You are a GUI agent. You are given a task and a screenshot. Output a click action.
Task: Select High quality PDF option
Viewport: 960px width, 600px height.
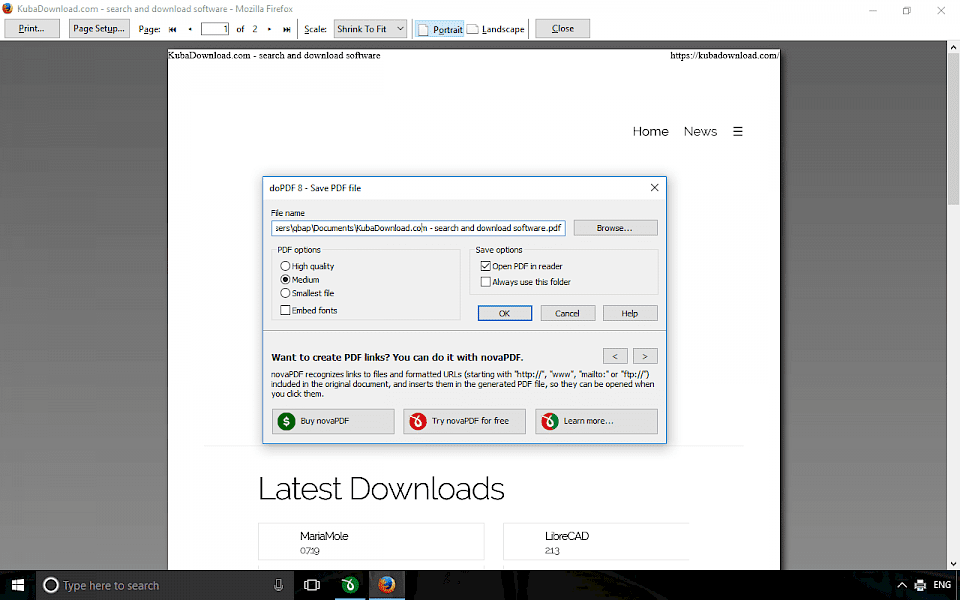(307, 266)
